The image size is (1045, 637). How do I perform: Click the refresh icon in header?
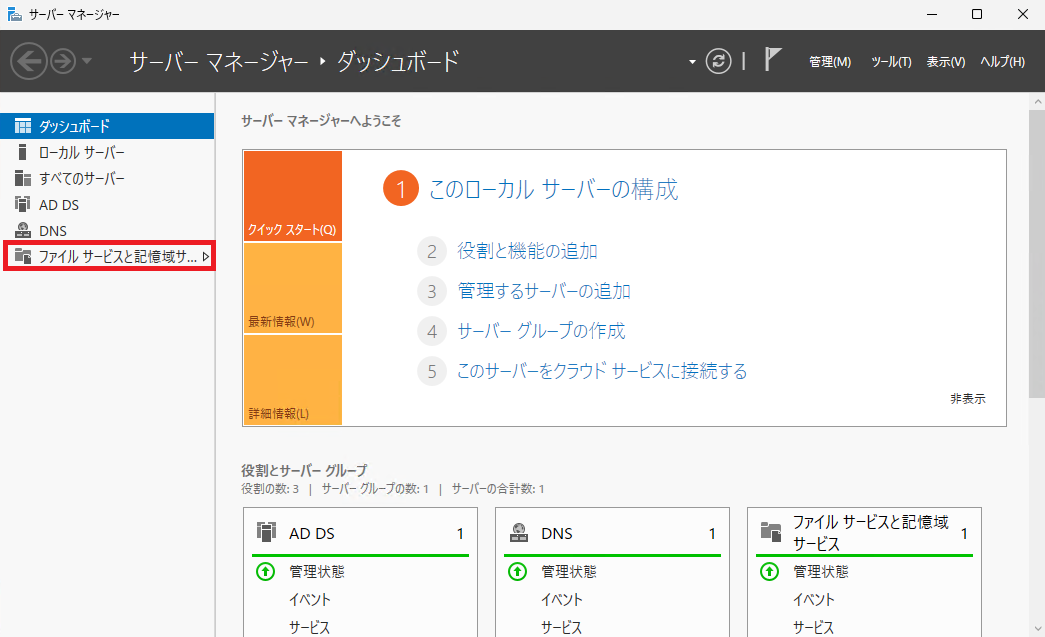(718, 61)
